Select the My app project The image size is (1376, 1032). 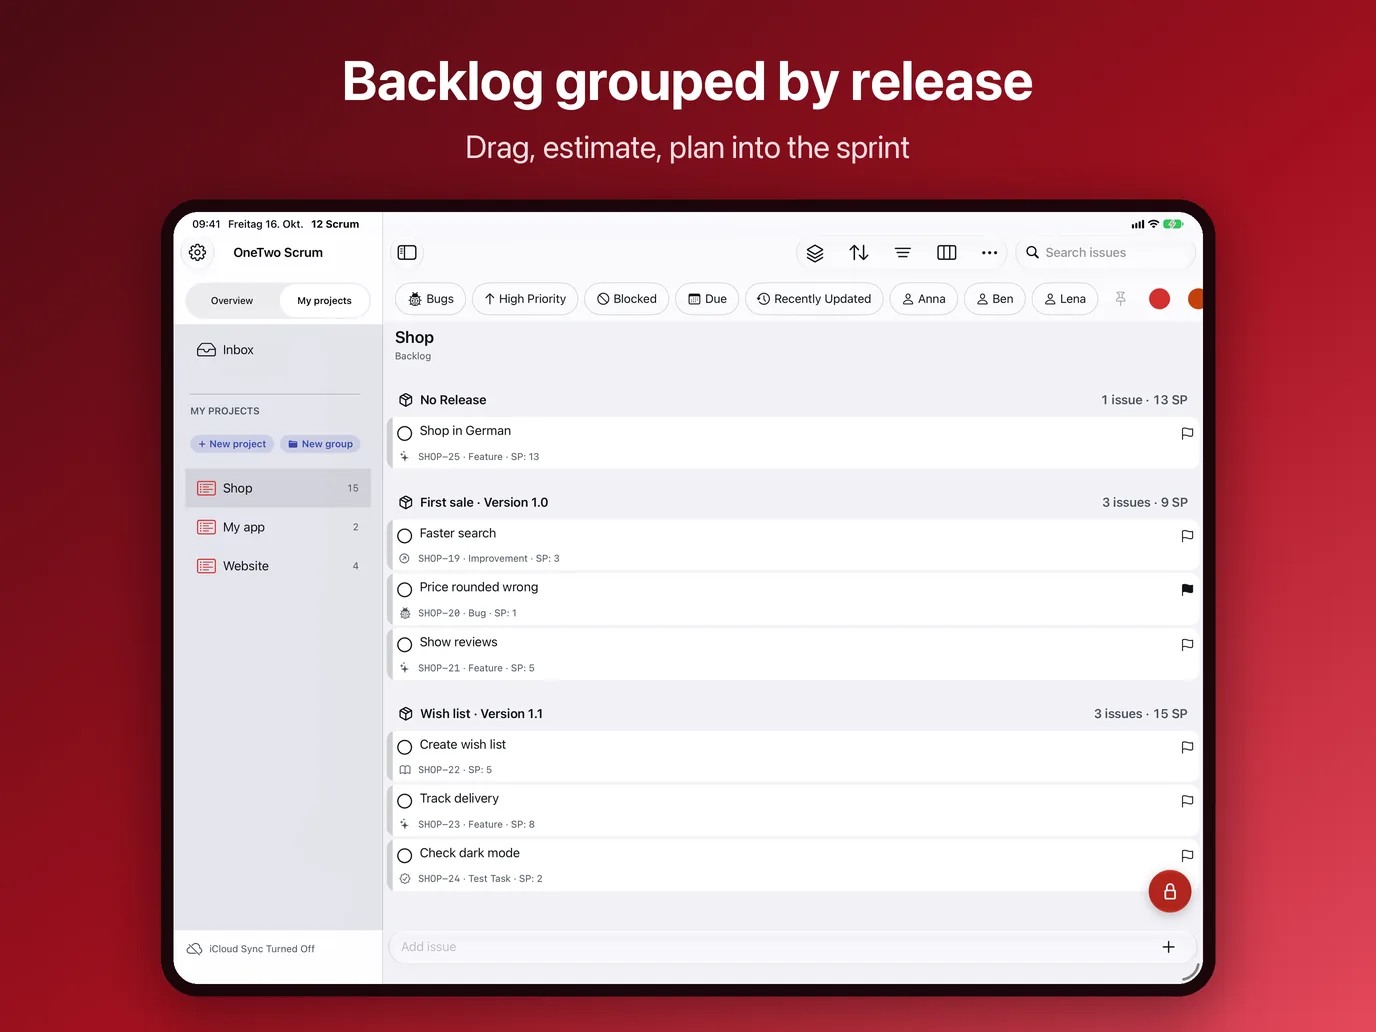point(278,527)
